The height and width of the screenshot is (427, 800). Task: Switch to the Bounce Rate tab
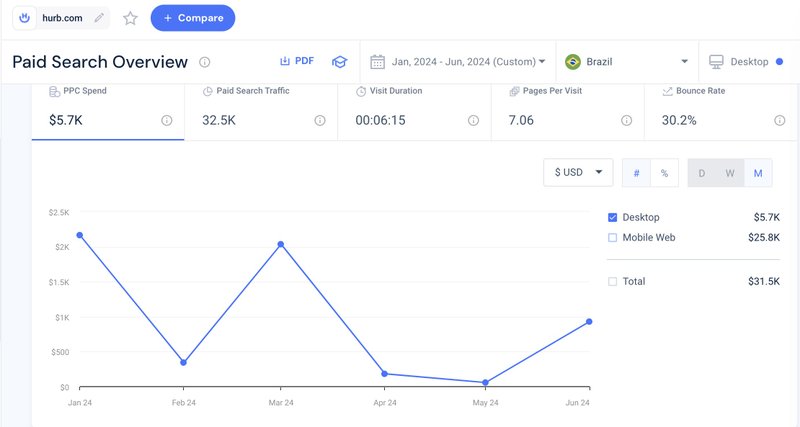(x=721, y=112)
